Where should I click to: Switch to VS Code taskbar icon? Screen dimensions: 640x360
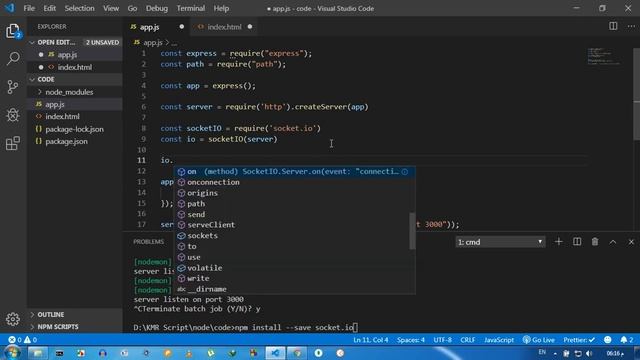(276, 353)
